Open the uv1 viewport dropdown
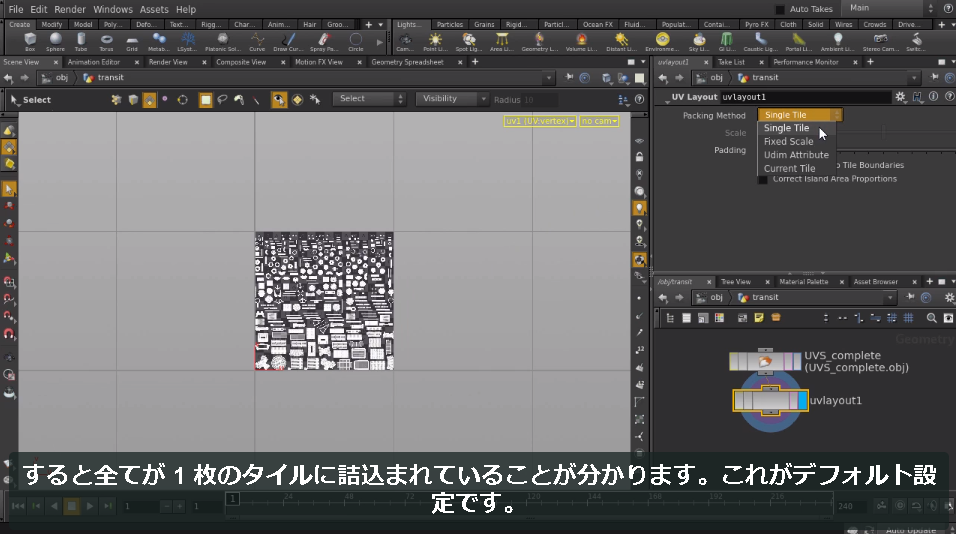The height and width of the screenshot is (534, 956). [540, 121]
